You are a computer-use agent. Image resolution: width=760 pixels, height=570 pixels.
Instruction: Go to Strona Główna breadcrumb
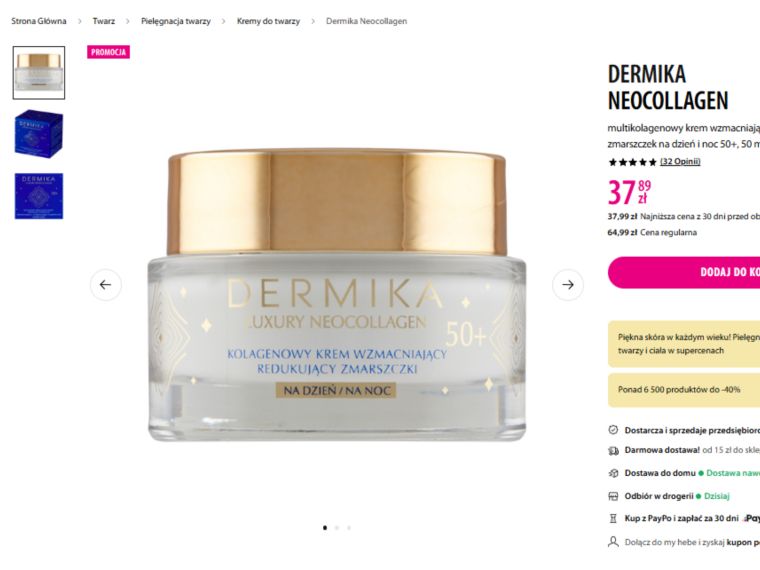point(39,21)
